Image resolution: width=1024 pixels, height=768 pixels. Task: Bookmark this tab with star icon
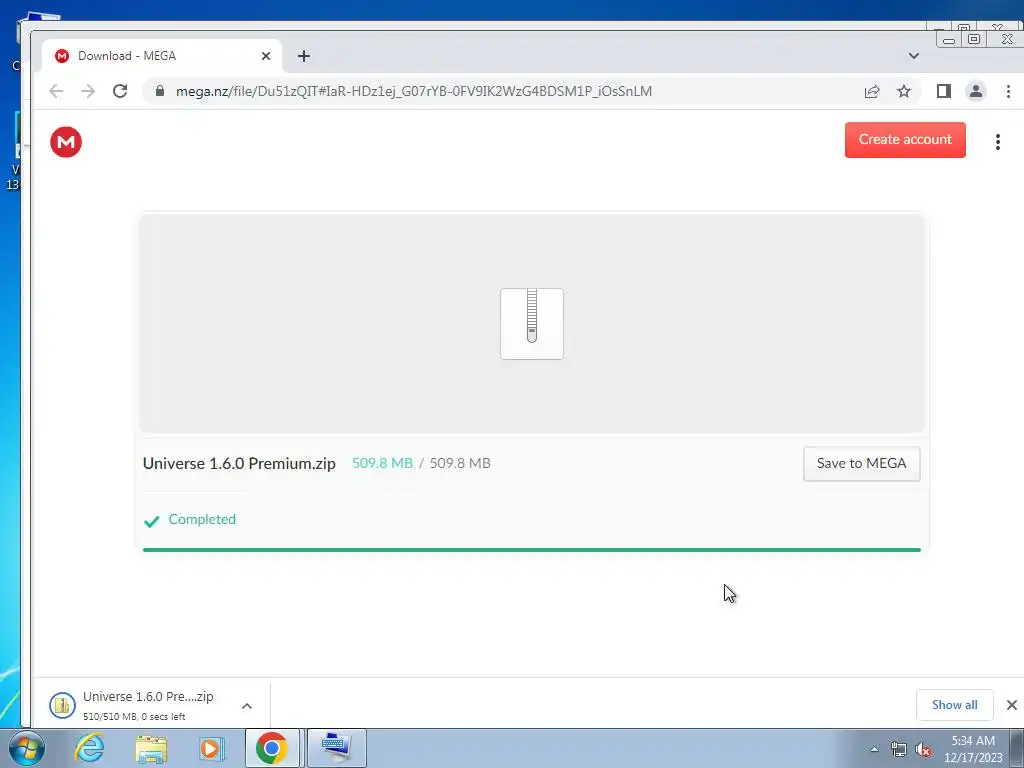[904, 91]
